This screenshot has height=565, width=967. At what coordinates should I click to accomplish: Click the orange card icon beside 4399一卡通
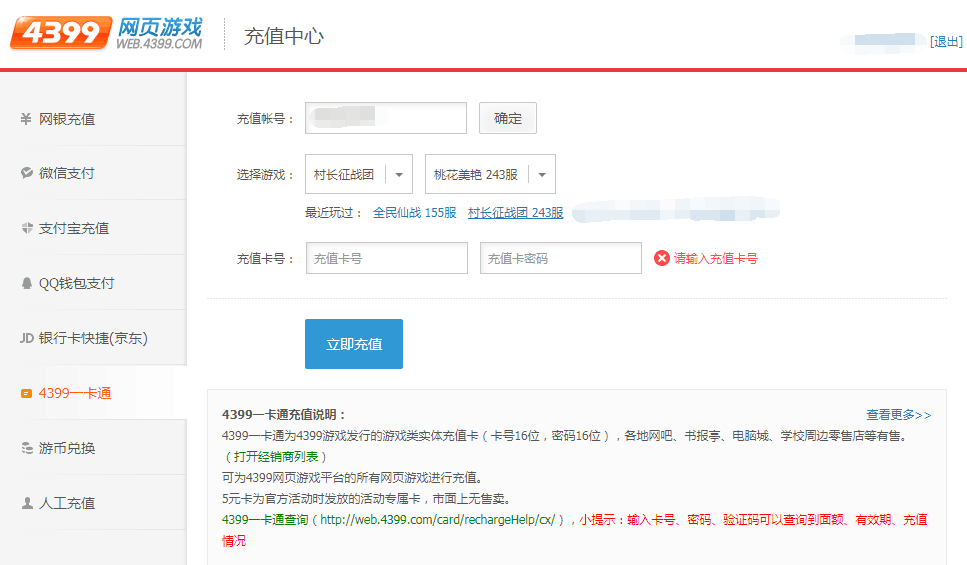point(26,393)
